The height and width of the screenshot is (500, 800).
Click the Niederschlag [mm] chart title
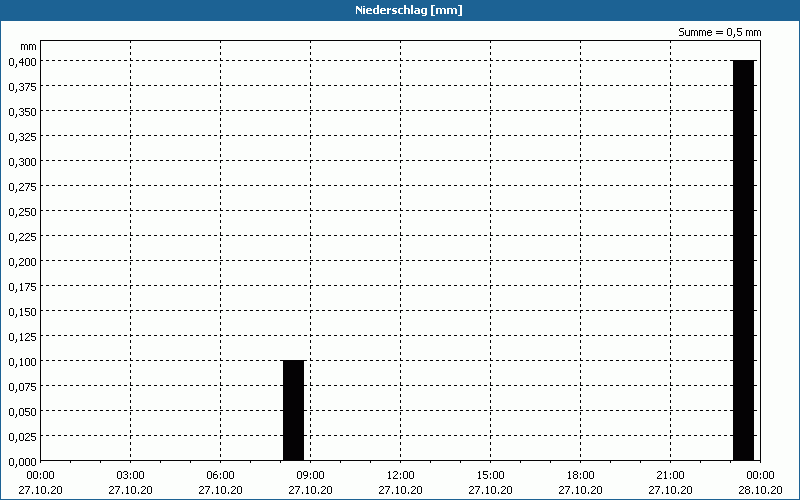pos(409,10)
